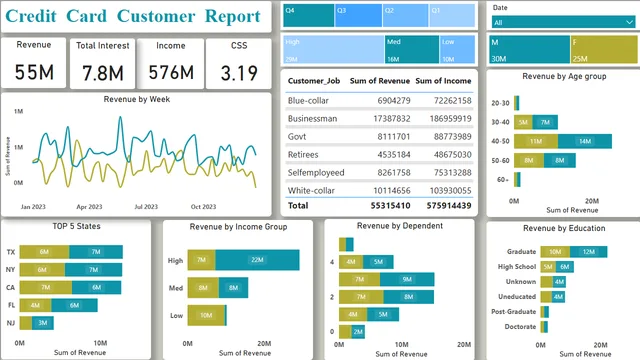Click Uneducated 4M teal segment
The width and height of the screenshot is (640, 360).
pyautogui.click(x=558, y=297)
